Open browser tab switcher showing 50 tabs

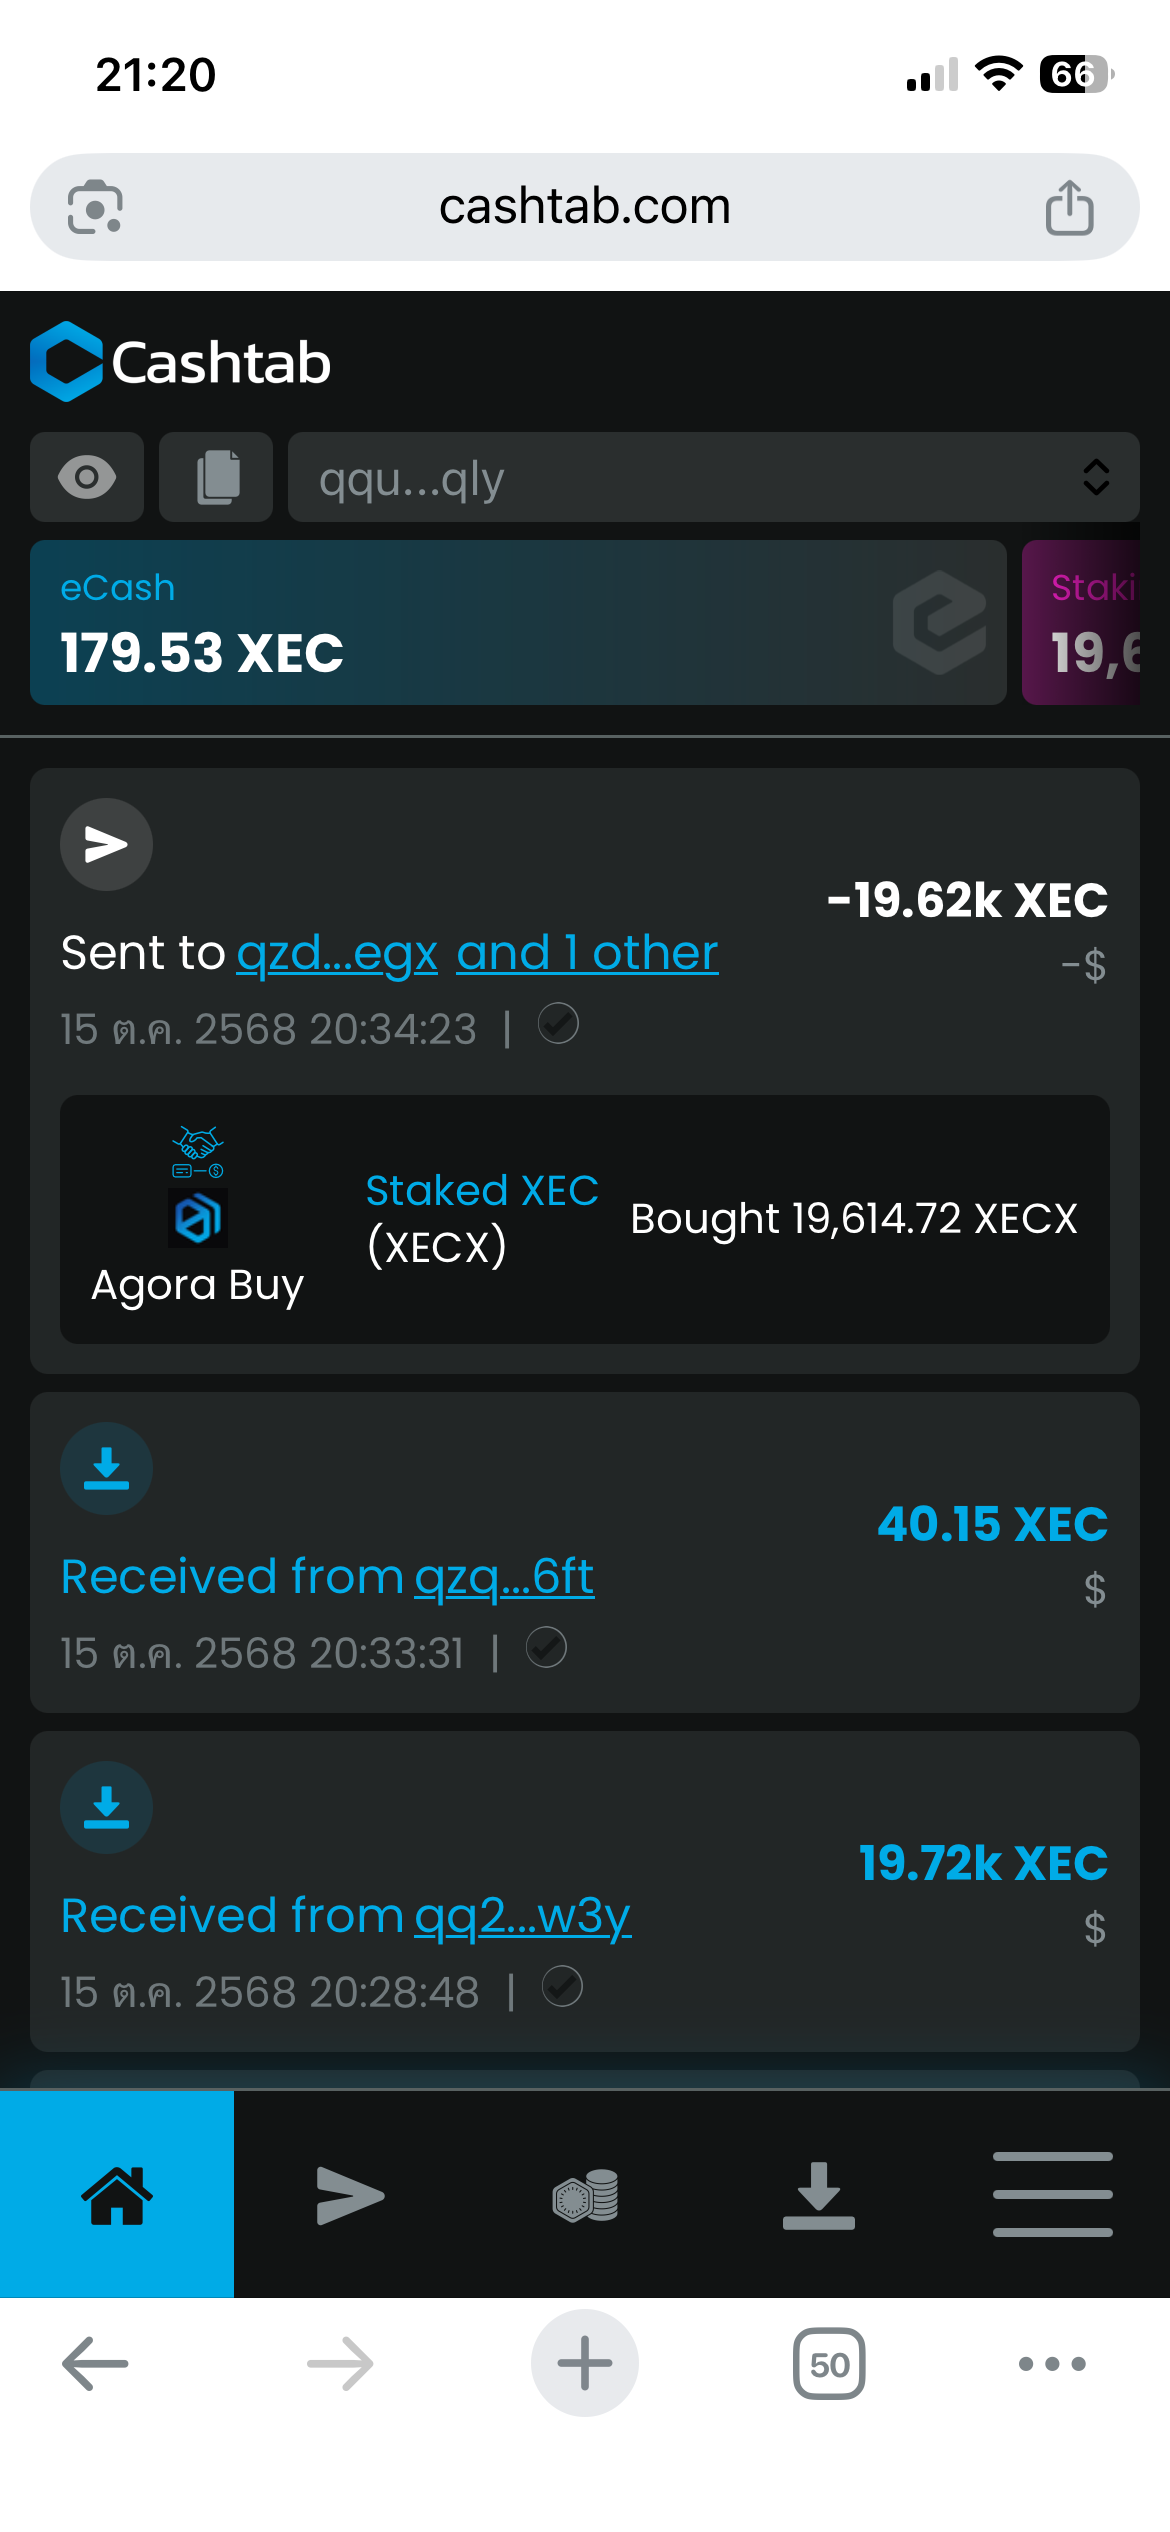[829, 2364]
